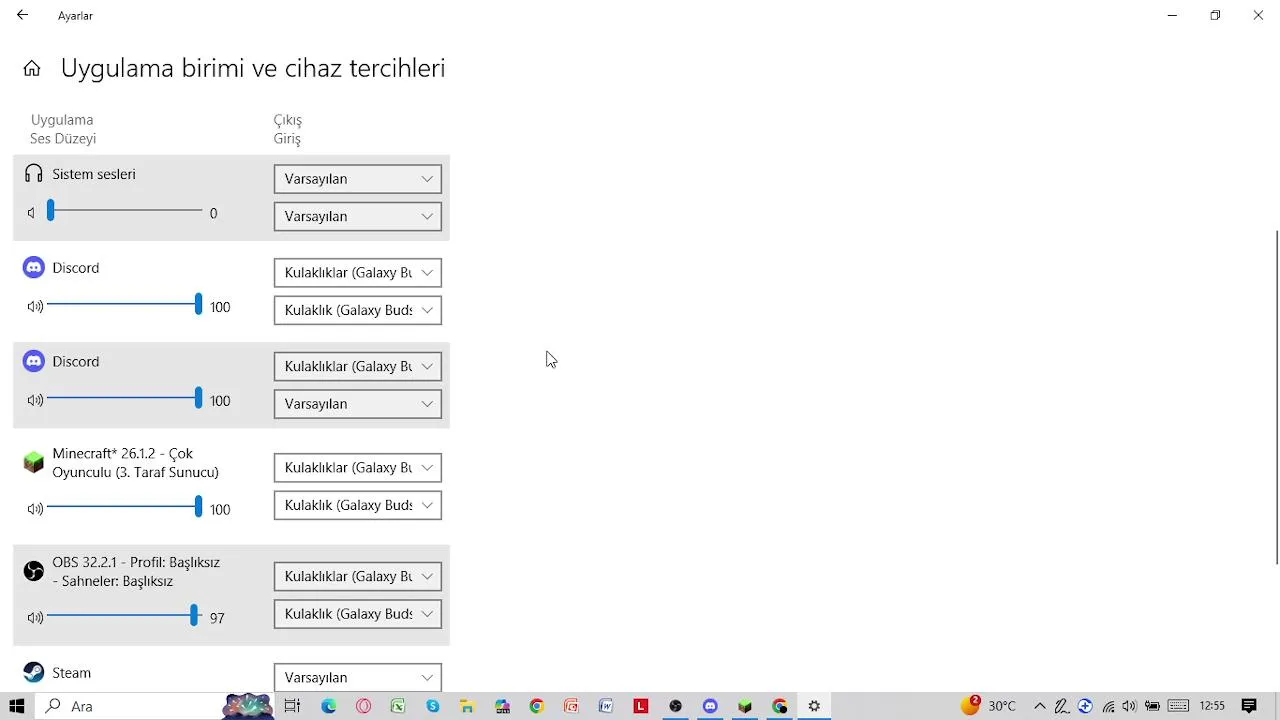Click the Sistem sesleri volume value 0
Screen dimensions: 1280x720
(213, 213)
